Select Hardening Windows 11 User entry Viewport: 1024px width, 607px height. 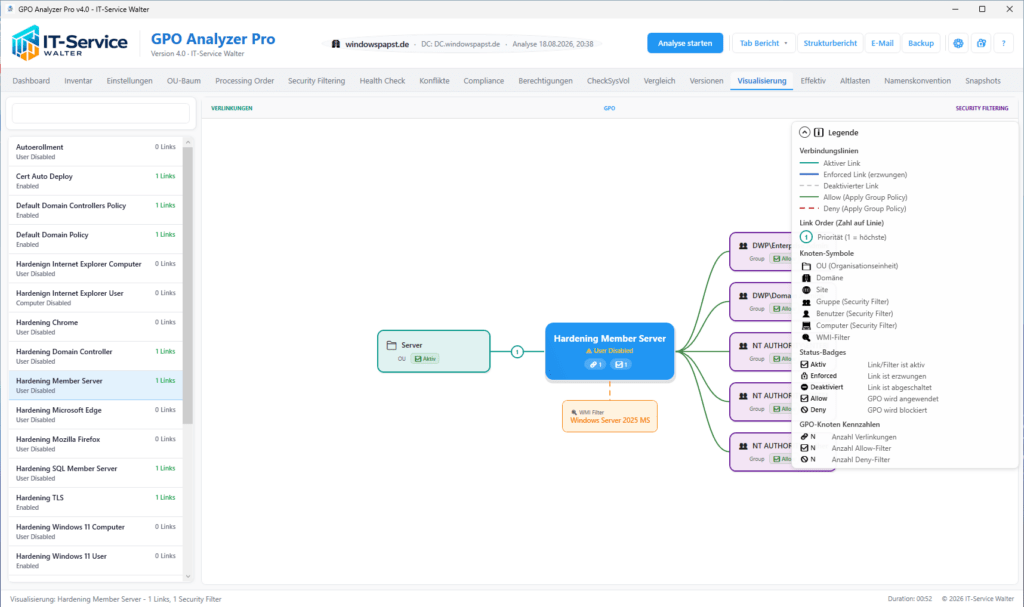pyautogui.click(x=95, y=561)
